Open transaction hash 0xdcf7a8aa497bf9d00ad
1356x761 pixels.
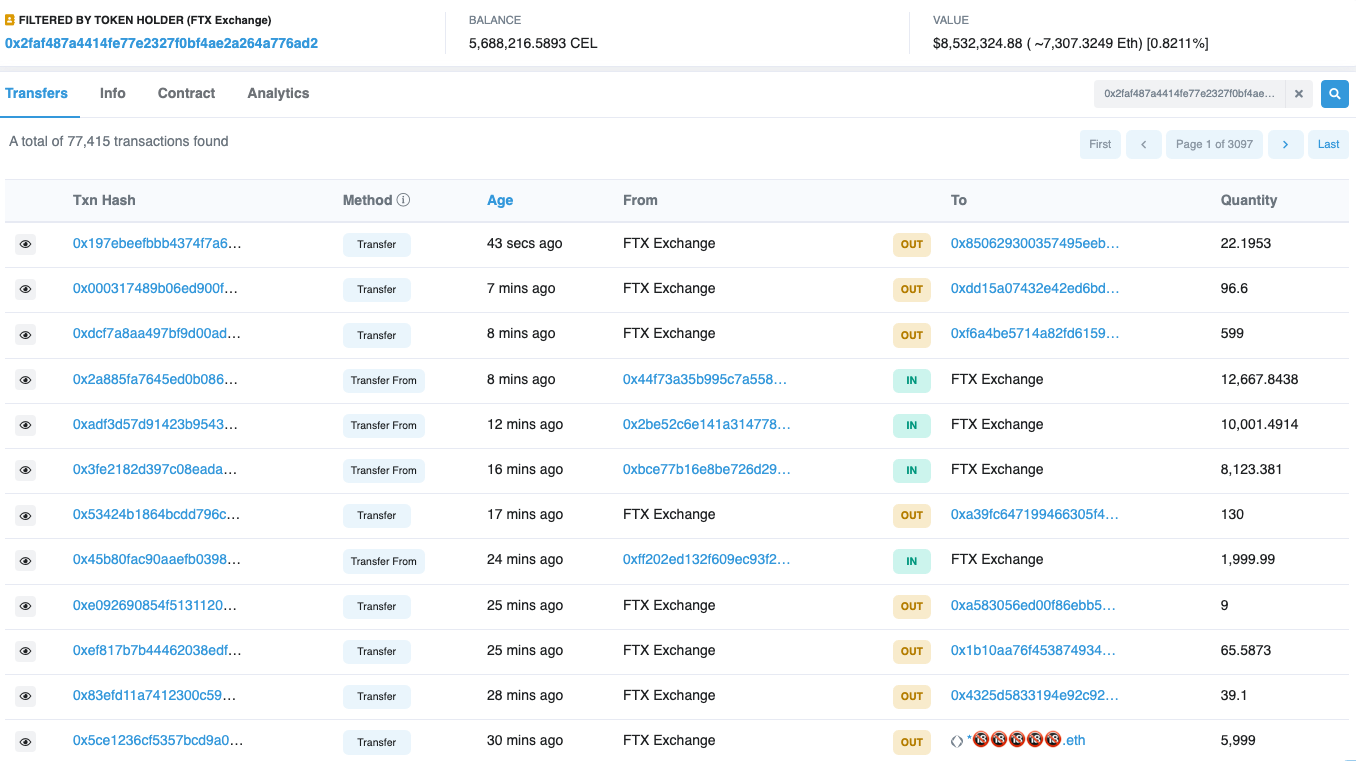tap(157, 333)
